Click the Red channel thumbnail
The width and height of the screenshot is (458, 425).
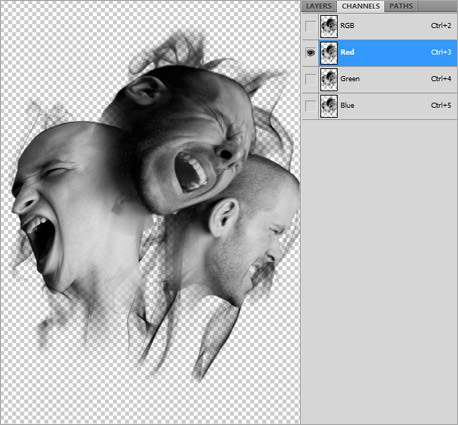coord(329,53)
